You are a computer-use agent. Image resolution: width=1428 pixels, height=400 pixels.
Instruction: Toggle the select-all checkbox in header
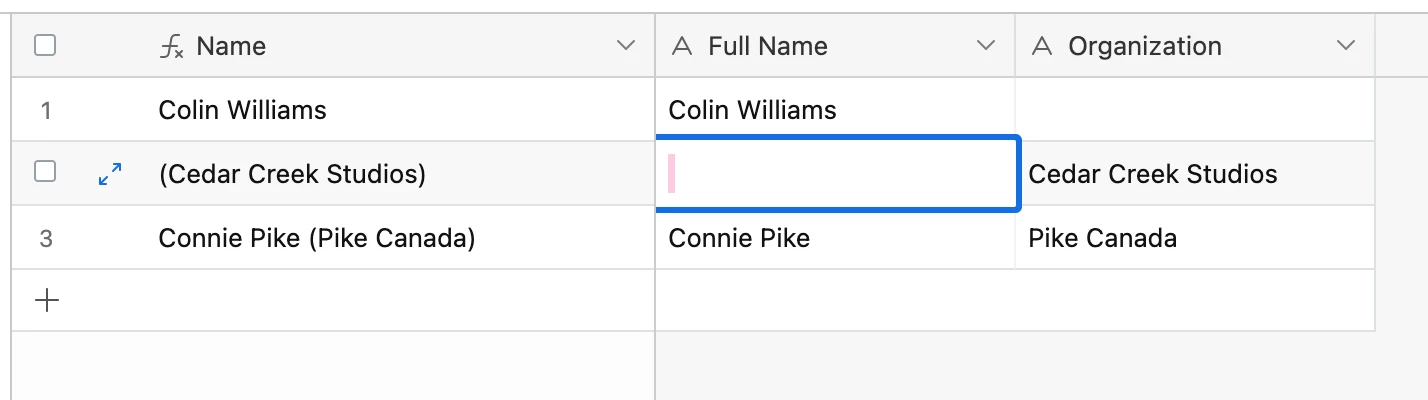(45, 46)
